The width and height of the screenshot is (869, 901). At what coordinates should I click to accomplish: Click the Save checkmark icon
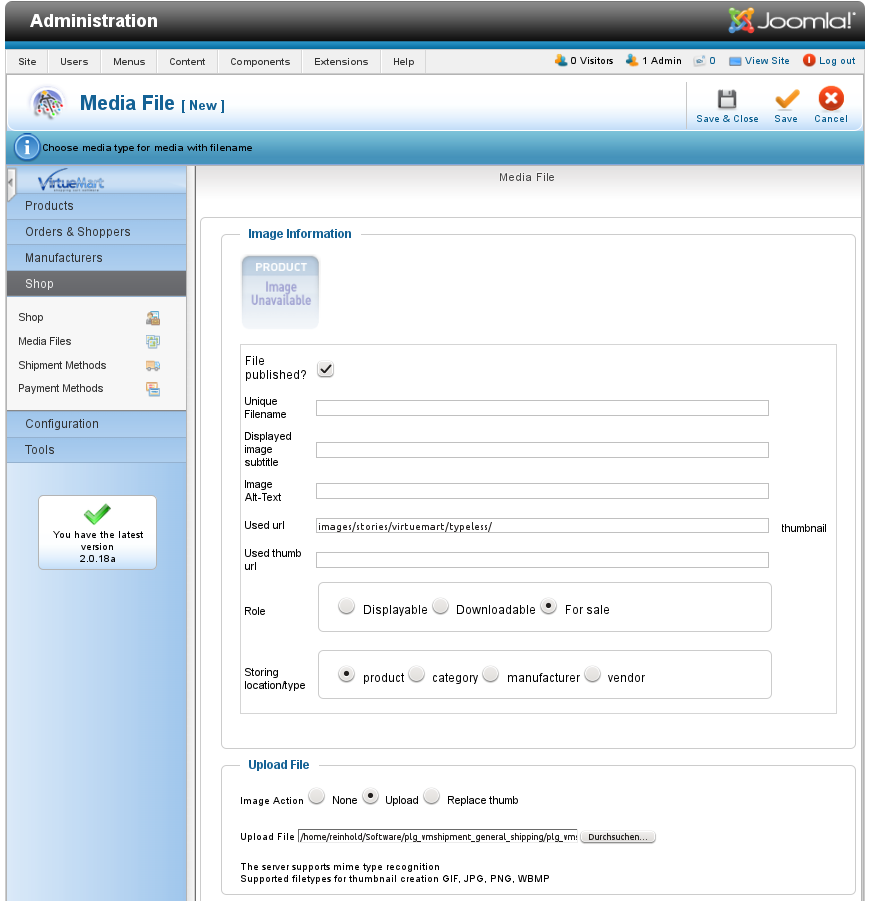pos(786,99)
